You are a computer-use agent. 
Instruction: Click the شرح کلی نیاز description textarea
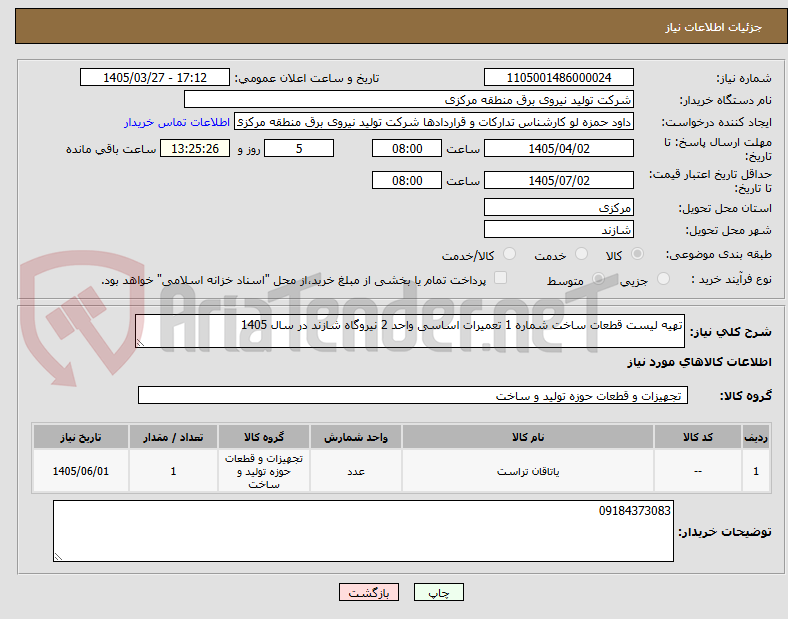410,331
